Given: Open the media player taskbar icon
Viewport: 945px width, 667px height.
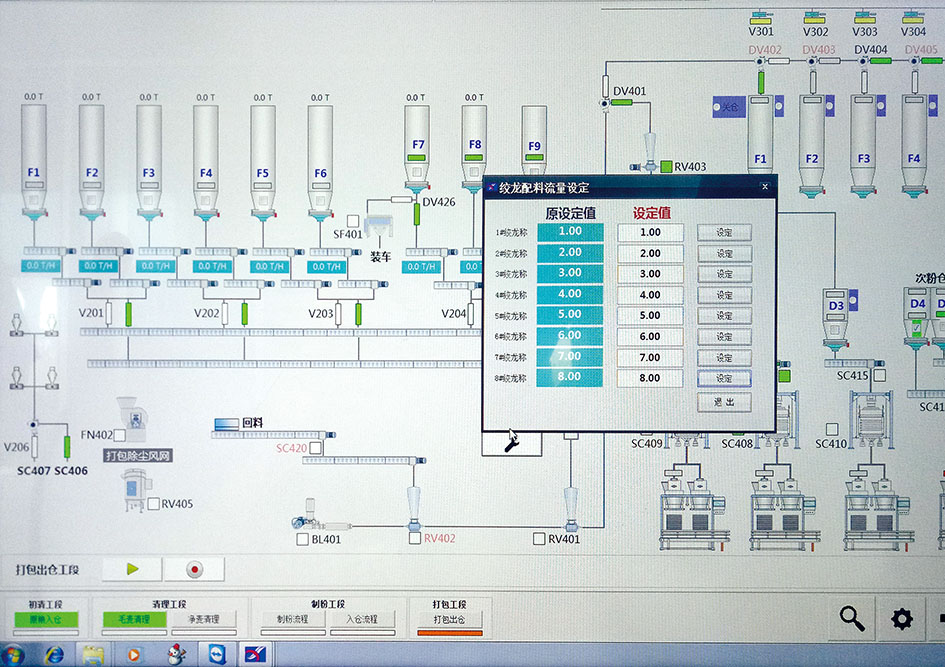Looking at the screenshot, I should tap(134, 654).
